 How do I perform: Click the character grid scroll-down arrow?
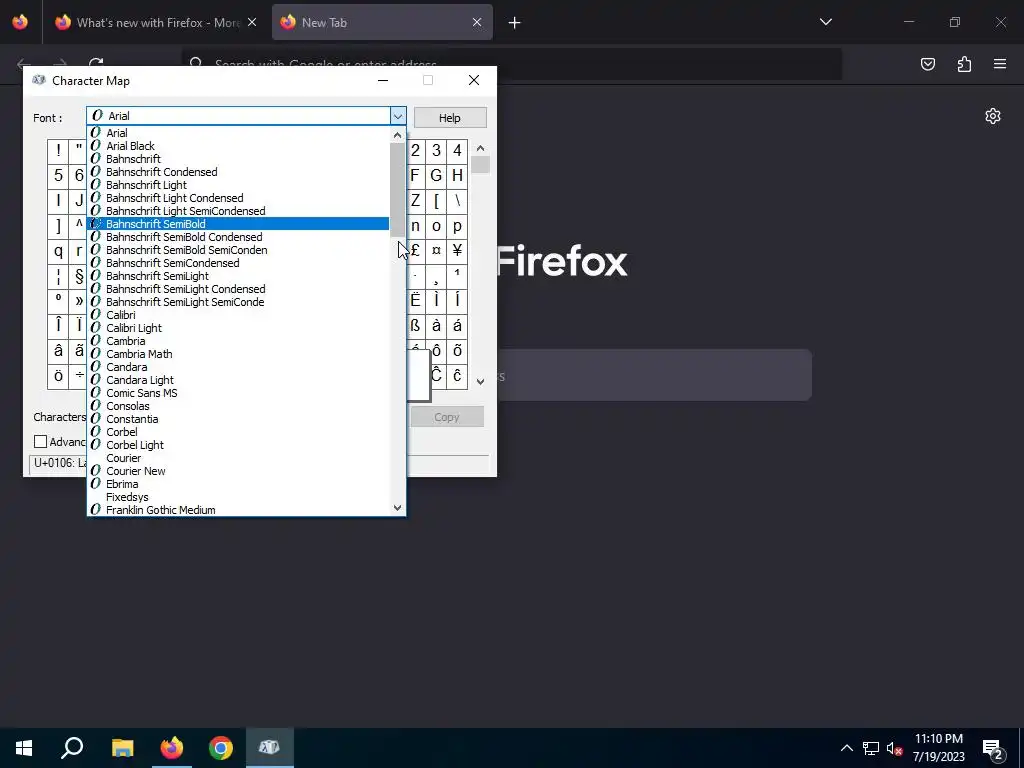pos(480,382)
